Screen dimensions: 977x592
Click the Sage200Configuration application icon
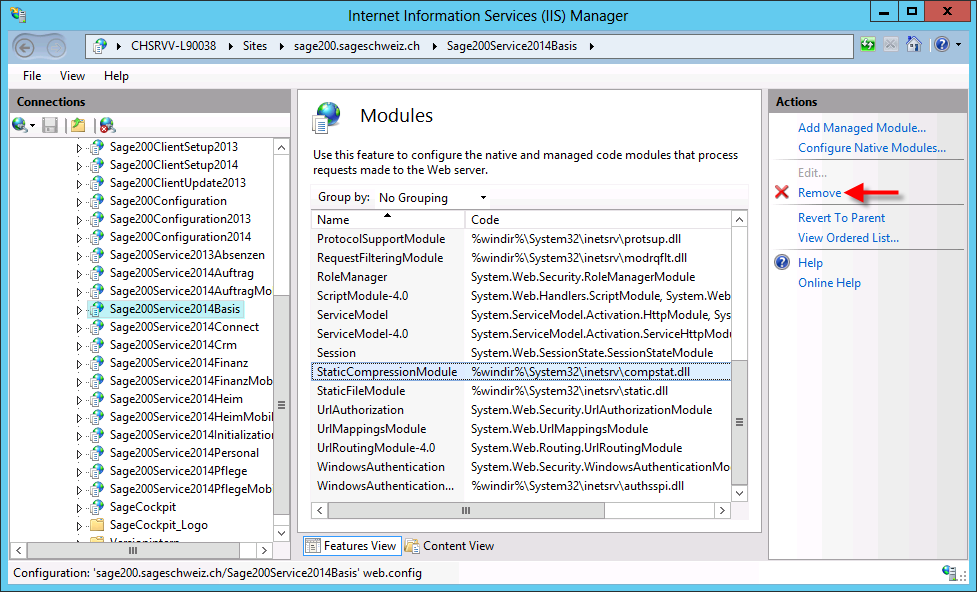pos(97,201)
